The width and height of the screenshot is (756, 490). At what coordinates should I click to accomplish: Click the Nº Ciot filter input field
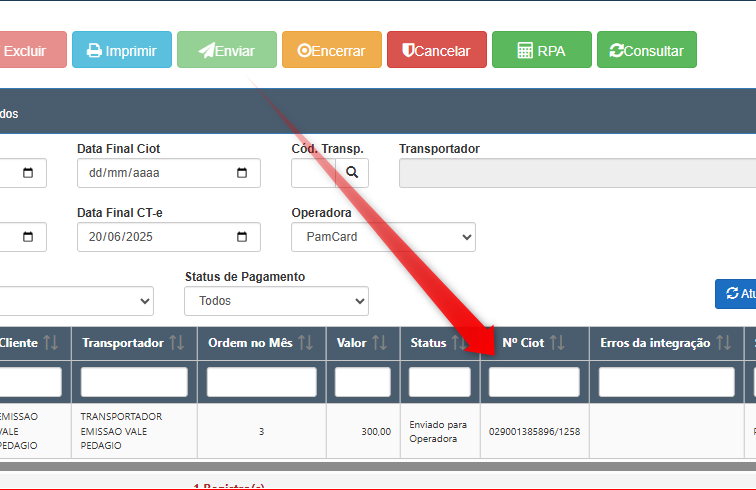534,382
